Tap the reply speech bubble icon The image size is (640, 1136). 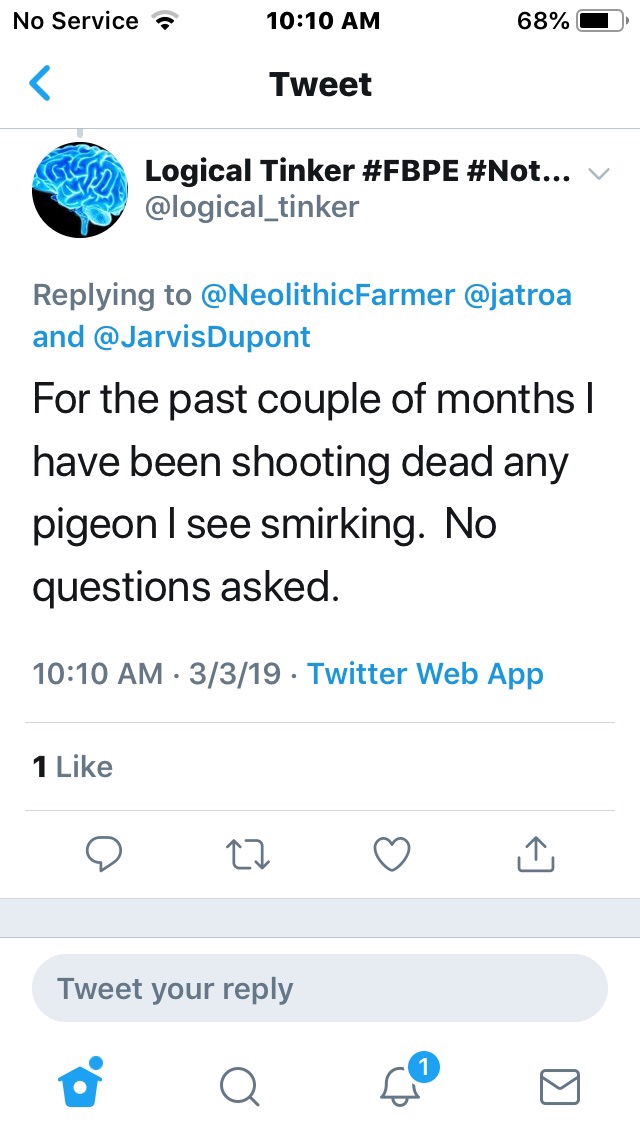pos(104,853)
